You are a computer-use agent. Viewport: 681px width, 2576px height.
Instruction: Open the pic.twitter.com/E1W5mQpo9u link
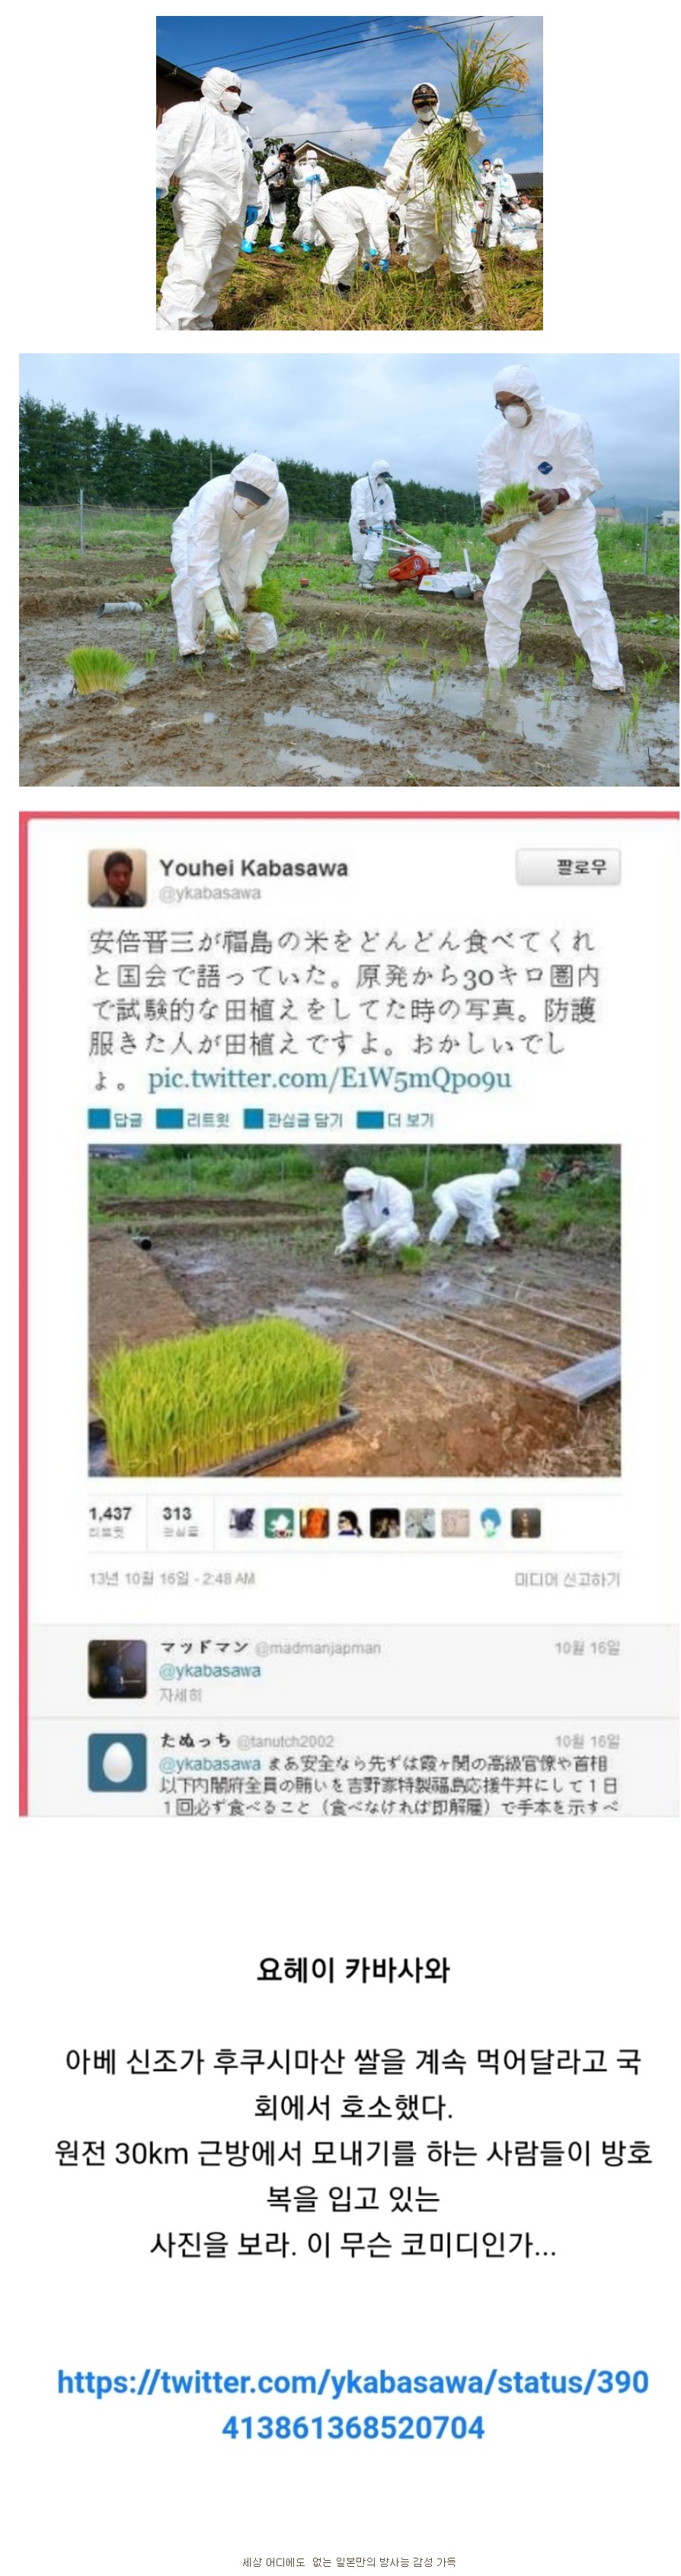pos(329,1078)
